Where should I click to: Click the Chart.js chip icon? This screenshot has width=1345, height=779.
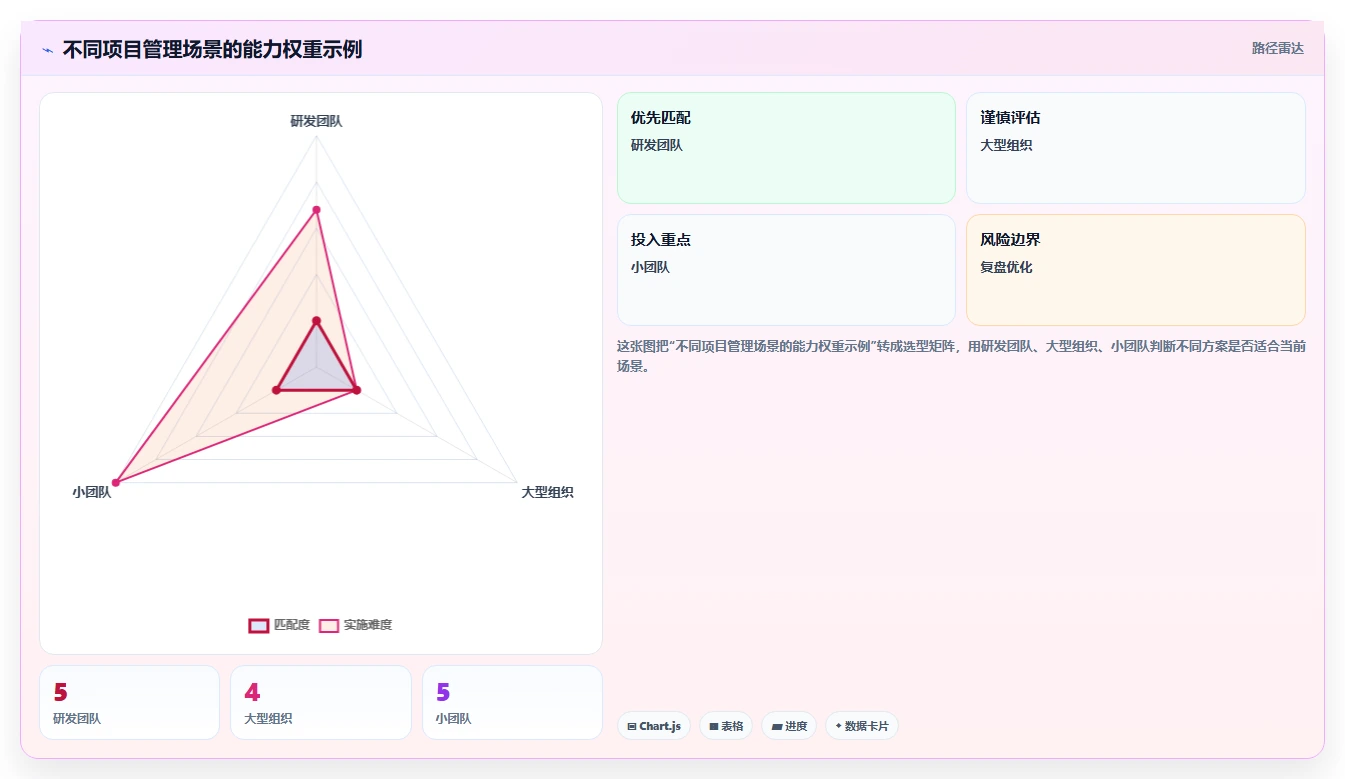pos(632,727)
